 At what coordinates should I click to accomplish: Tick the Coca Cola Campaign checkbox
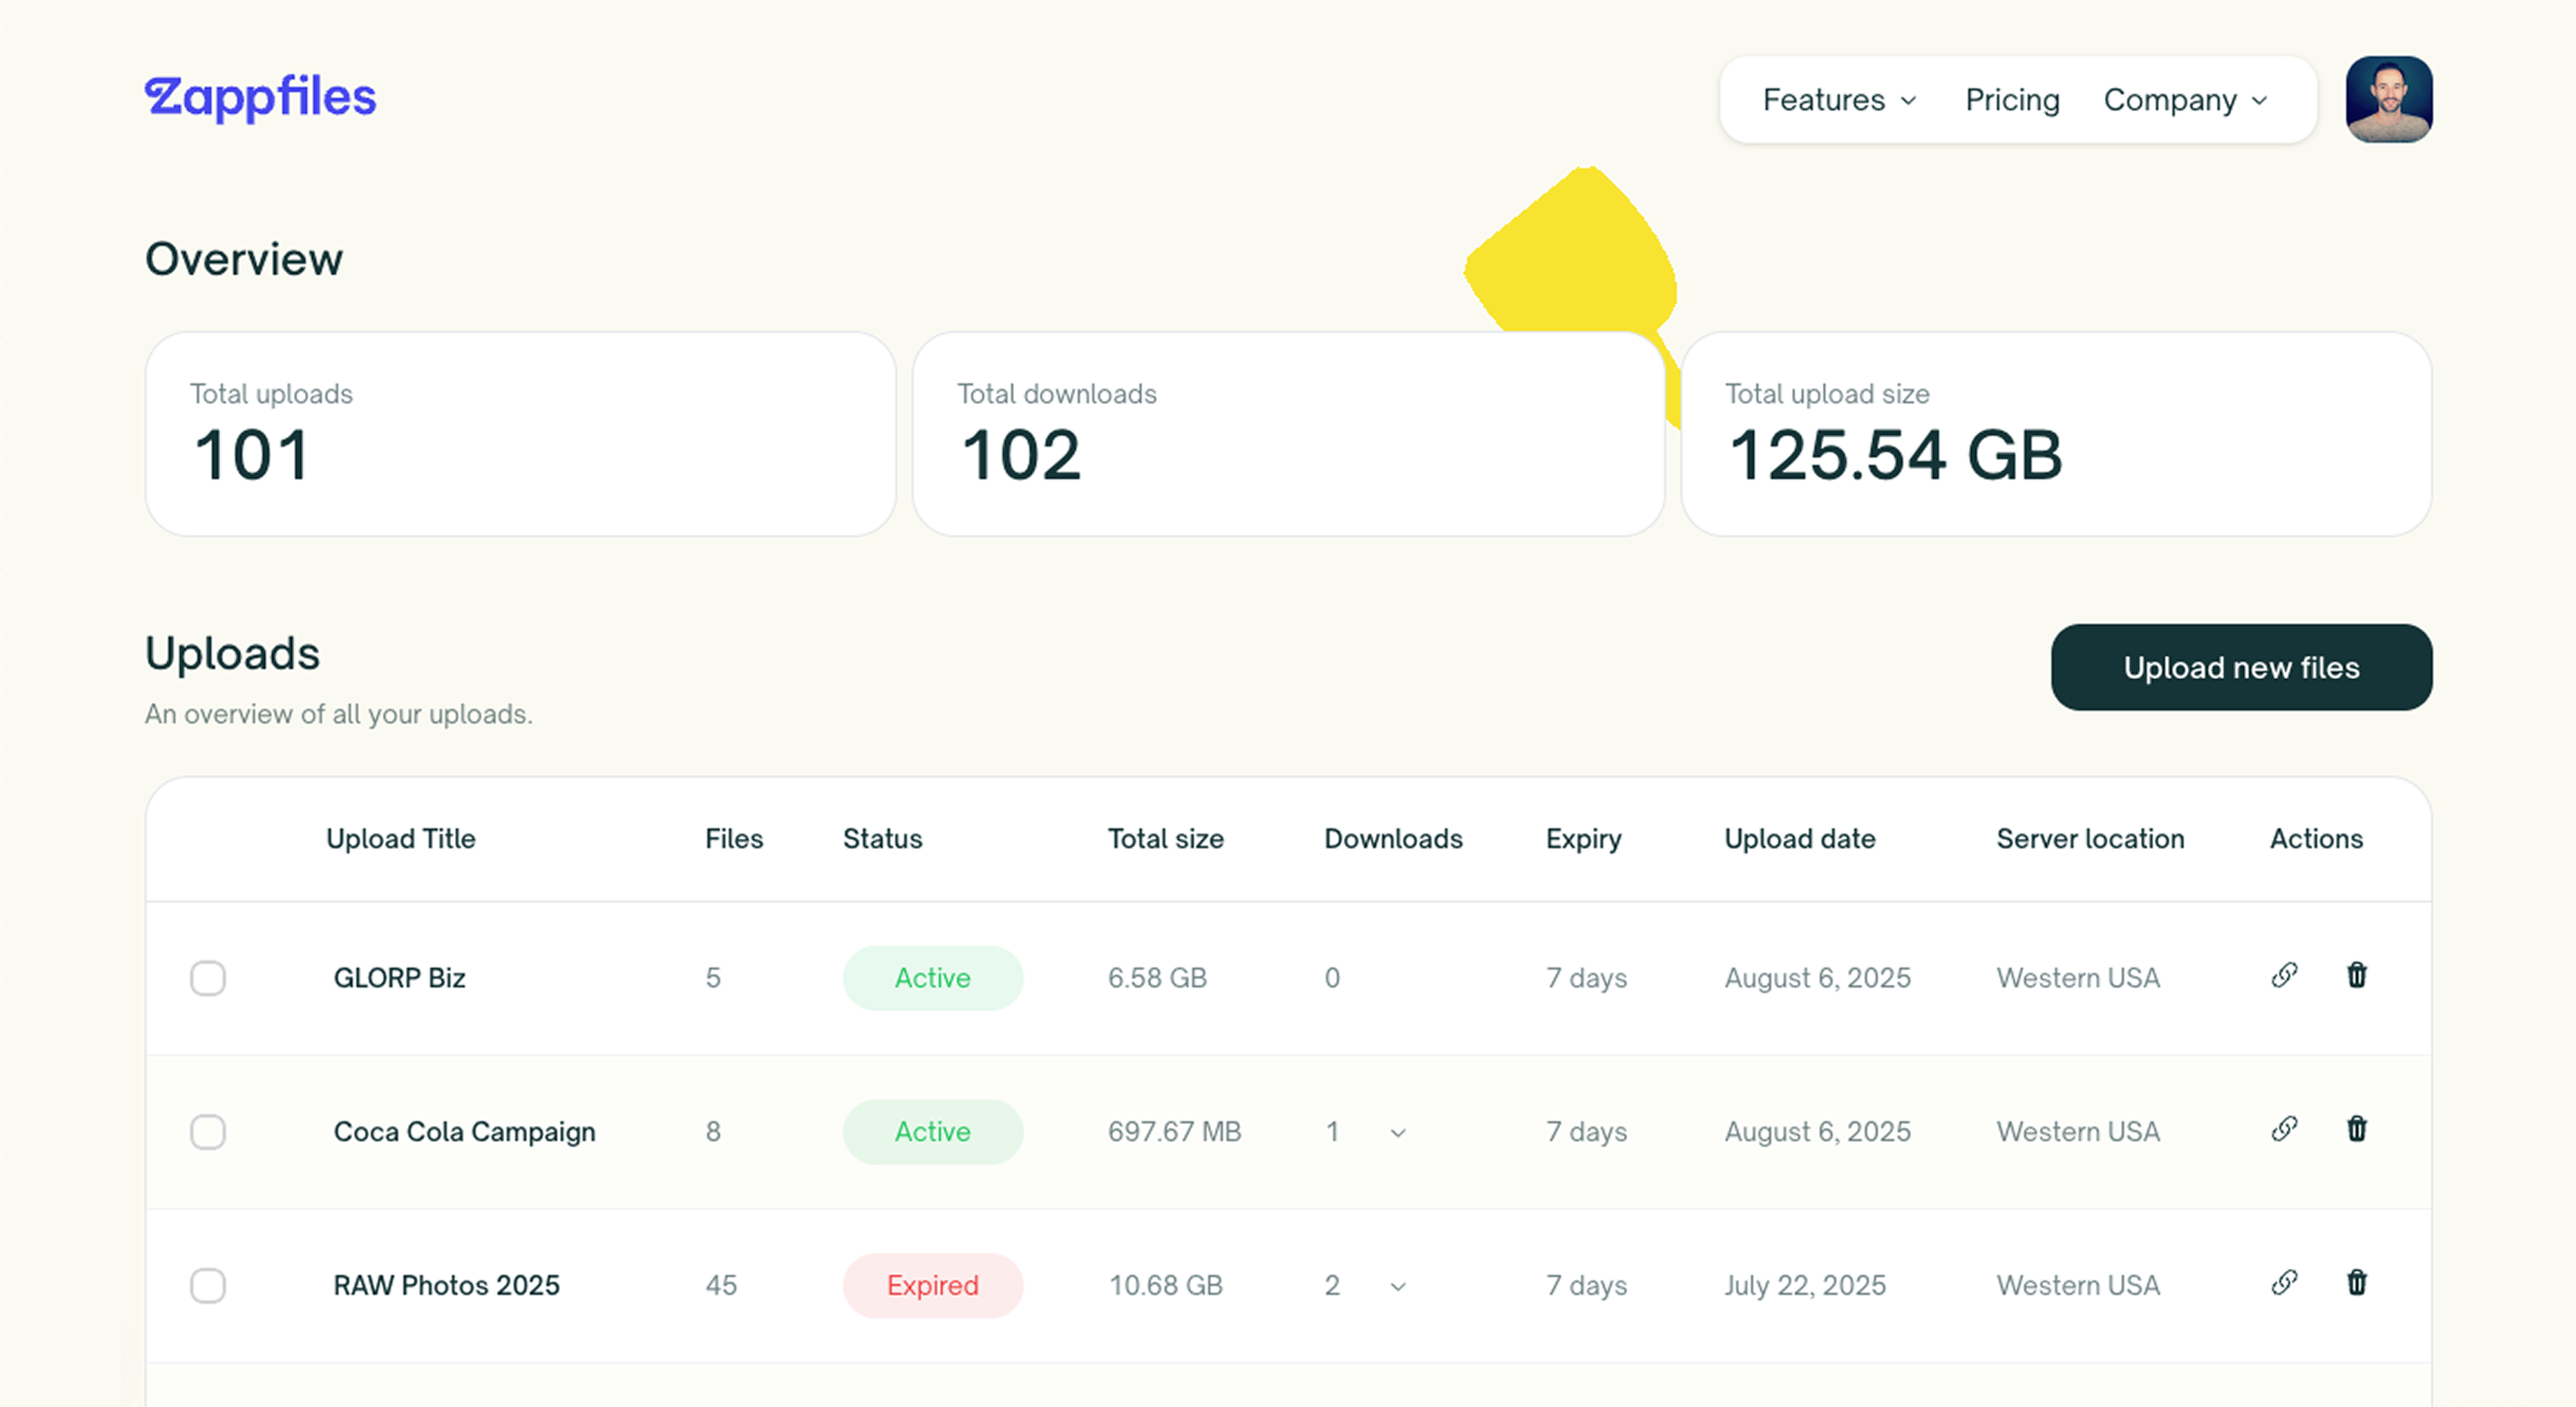coord(208,1132)
